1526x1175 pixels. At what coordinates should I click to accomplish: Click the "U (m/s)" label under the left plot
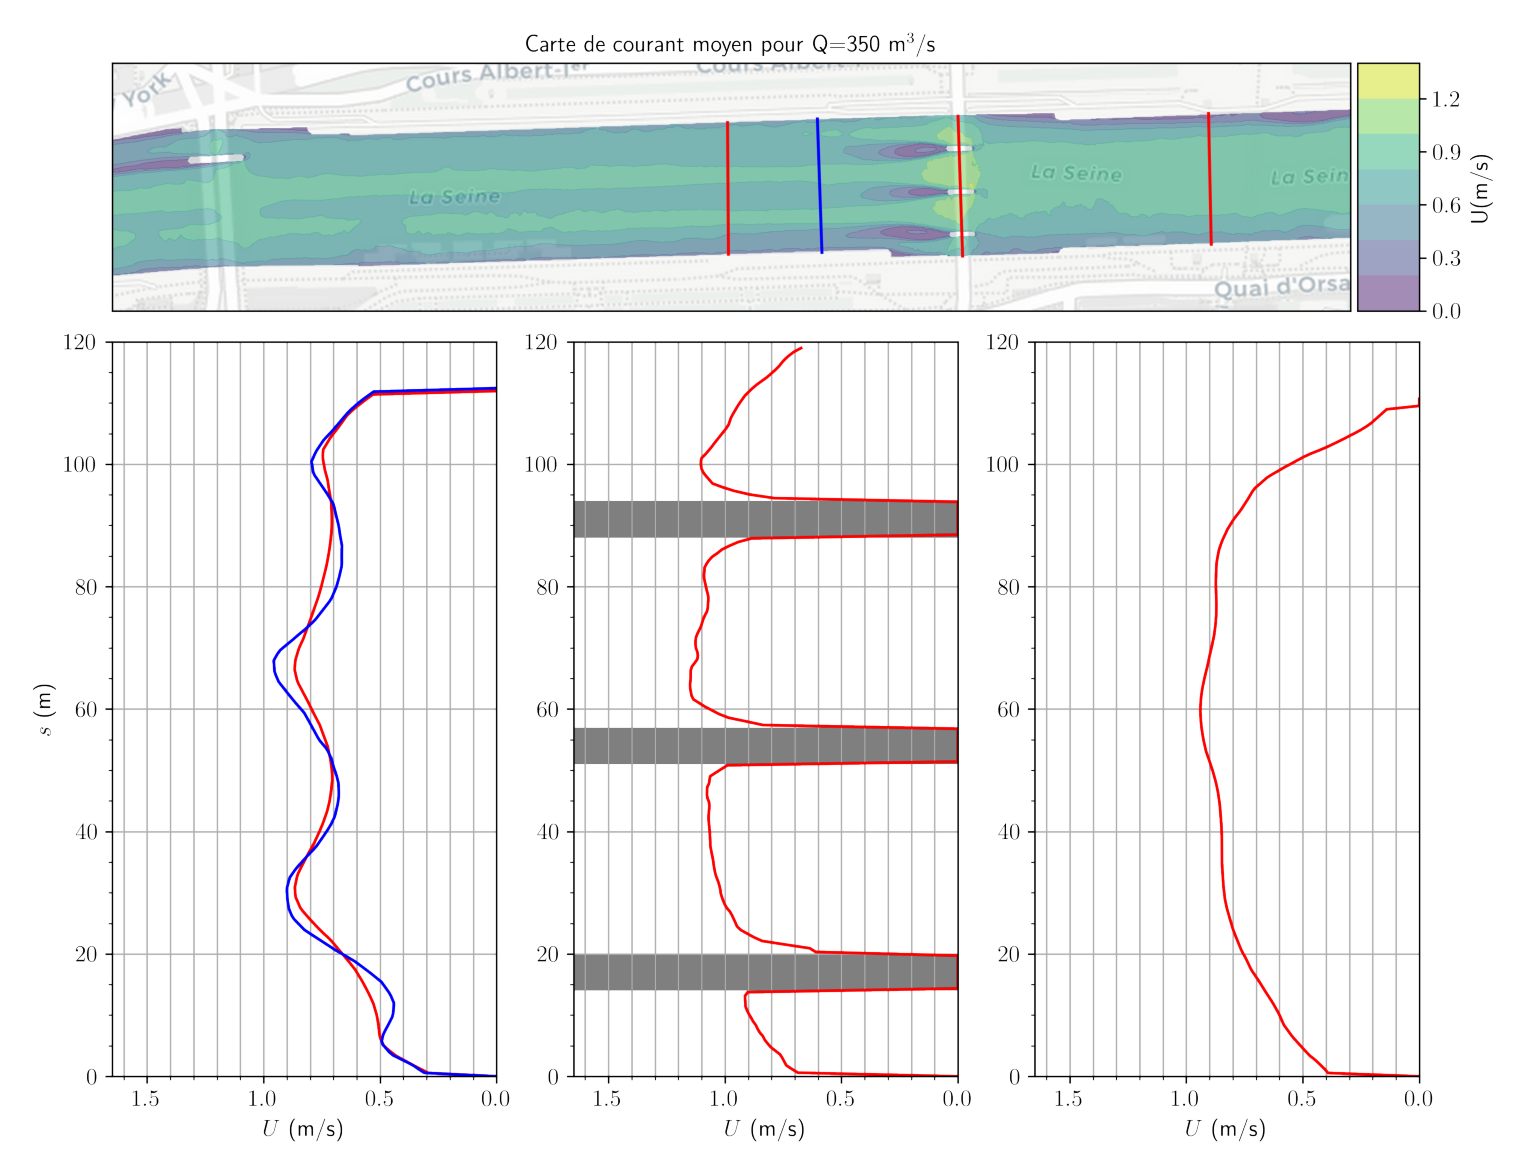click(303, 1129)
